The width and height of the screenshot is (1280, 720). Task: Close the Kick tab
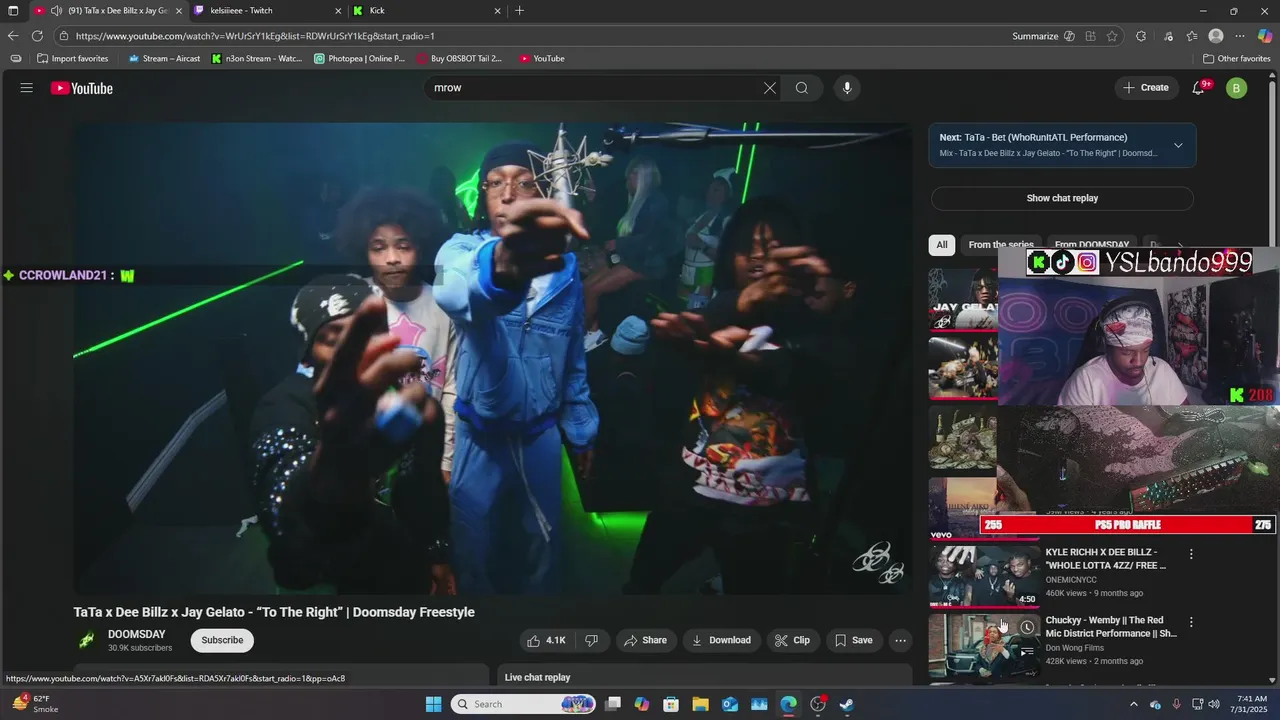[497, 11]
